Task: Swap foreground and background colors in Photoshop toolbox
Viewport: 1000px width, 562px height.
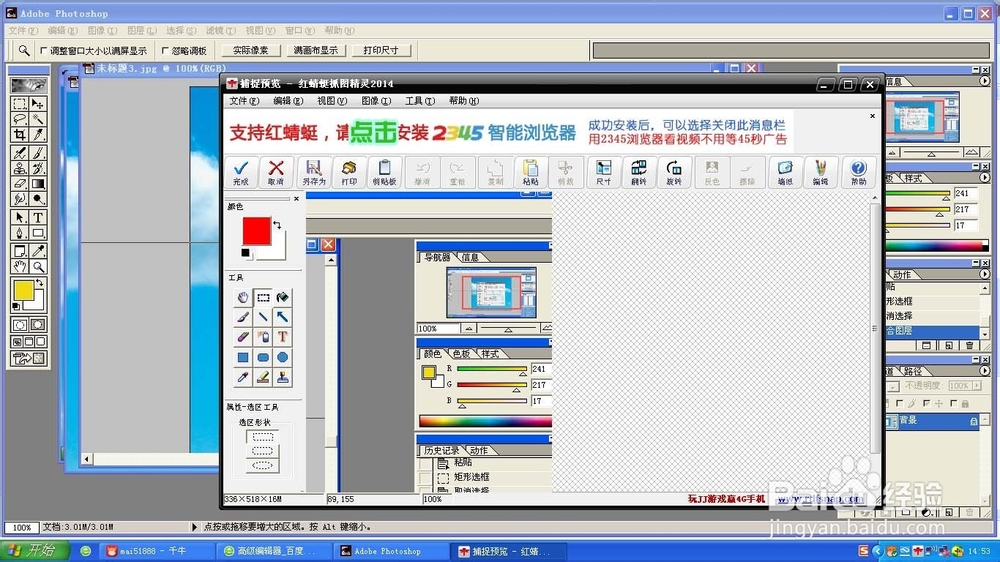Action: [x=40, y=283]
